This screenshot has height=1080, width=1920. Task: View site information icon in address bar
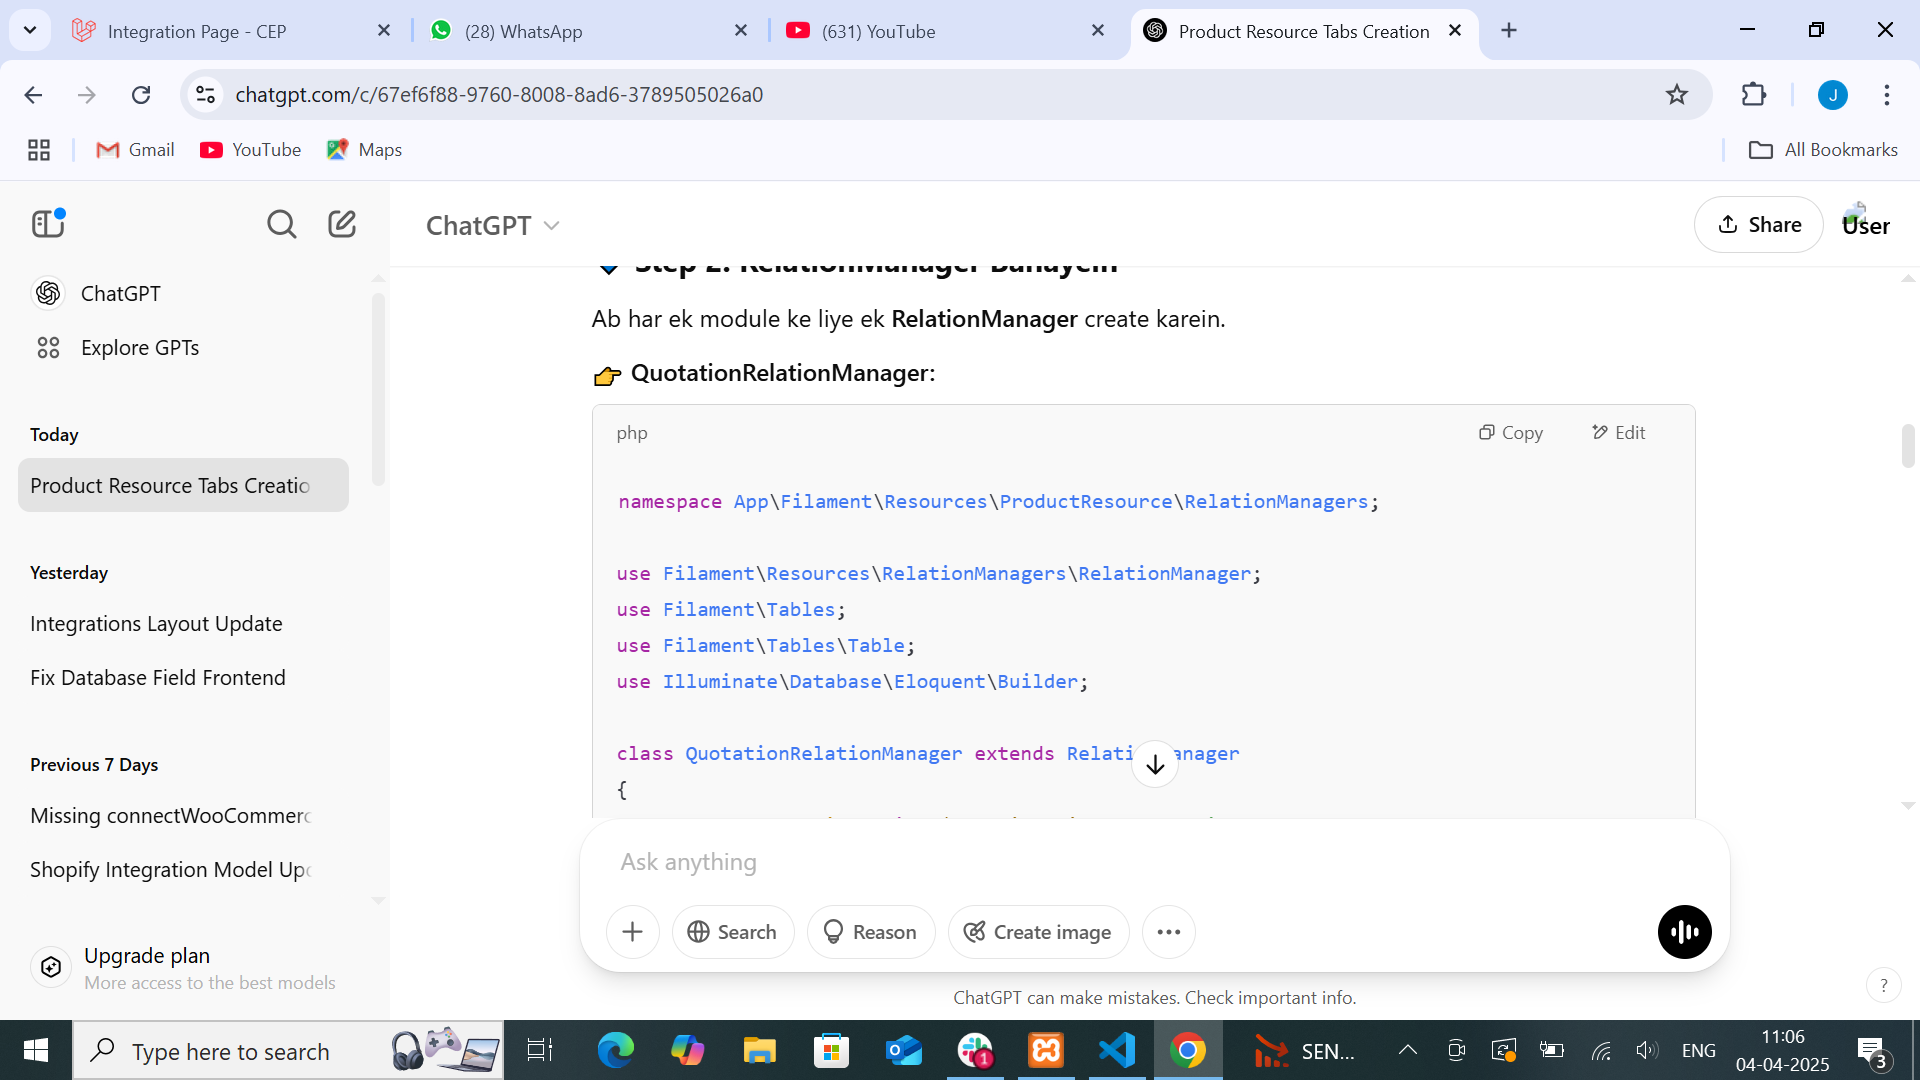[x=205, y=94]
